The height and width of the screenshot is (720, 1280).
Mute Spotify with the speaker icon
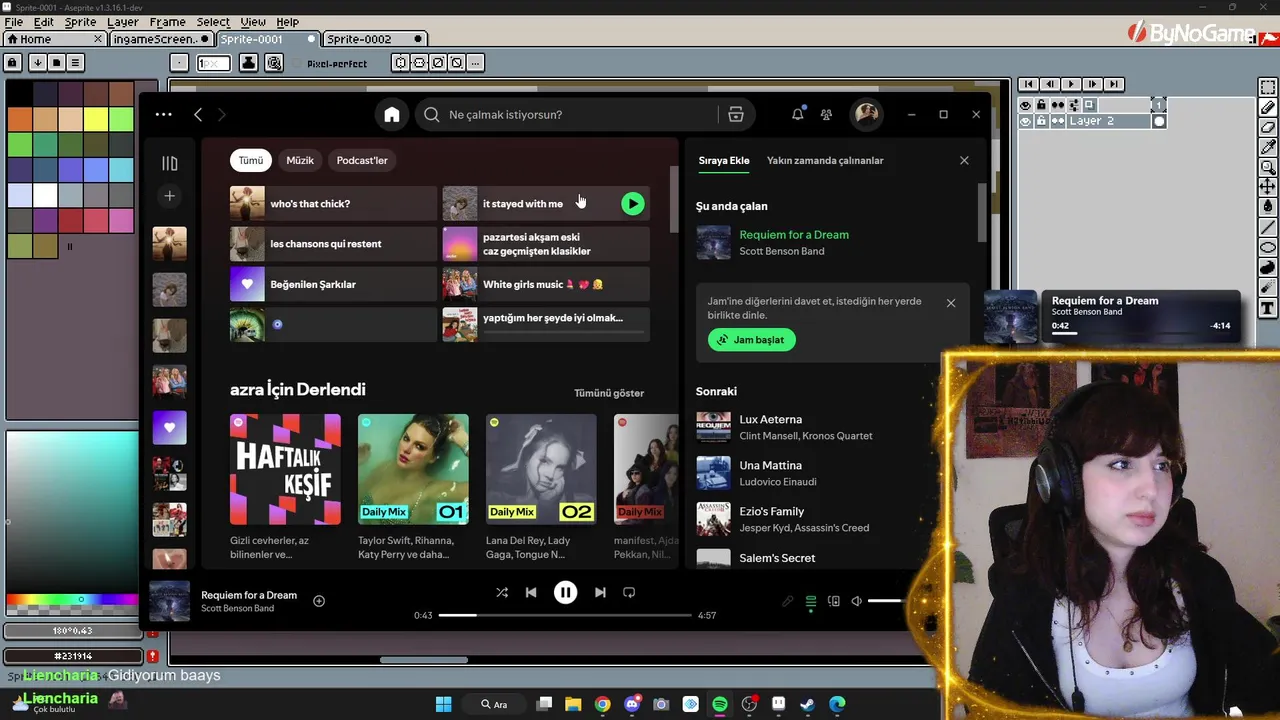(856, 601)
